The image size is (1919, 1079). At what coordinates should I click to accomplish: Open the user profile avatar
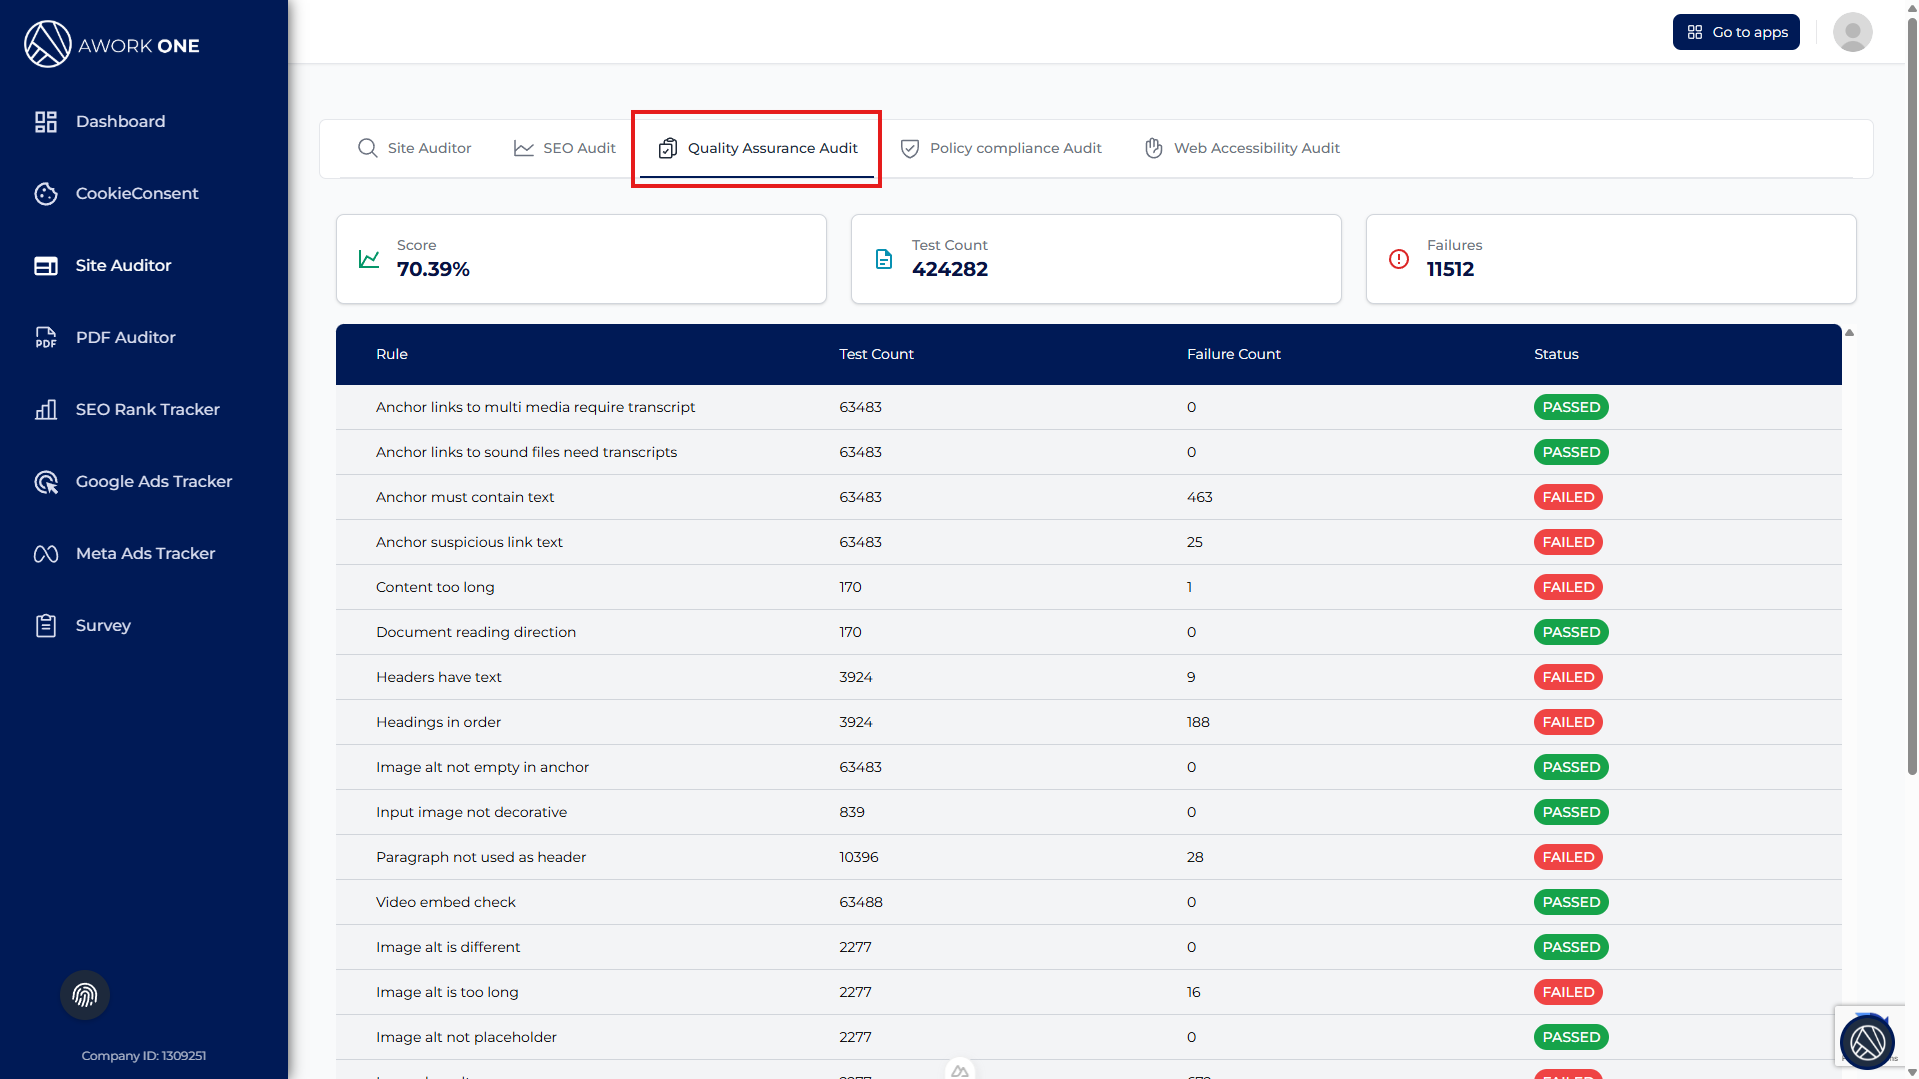tap(1852, 32)
